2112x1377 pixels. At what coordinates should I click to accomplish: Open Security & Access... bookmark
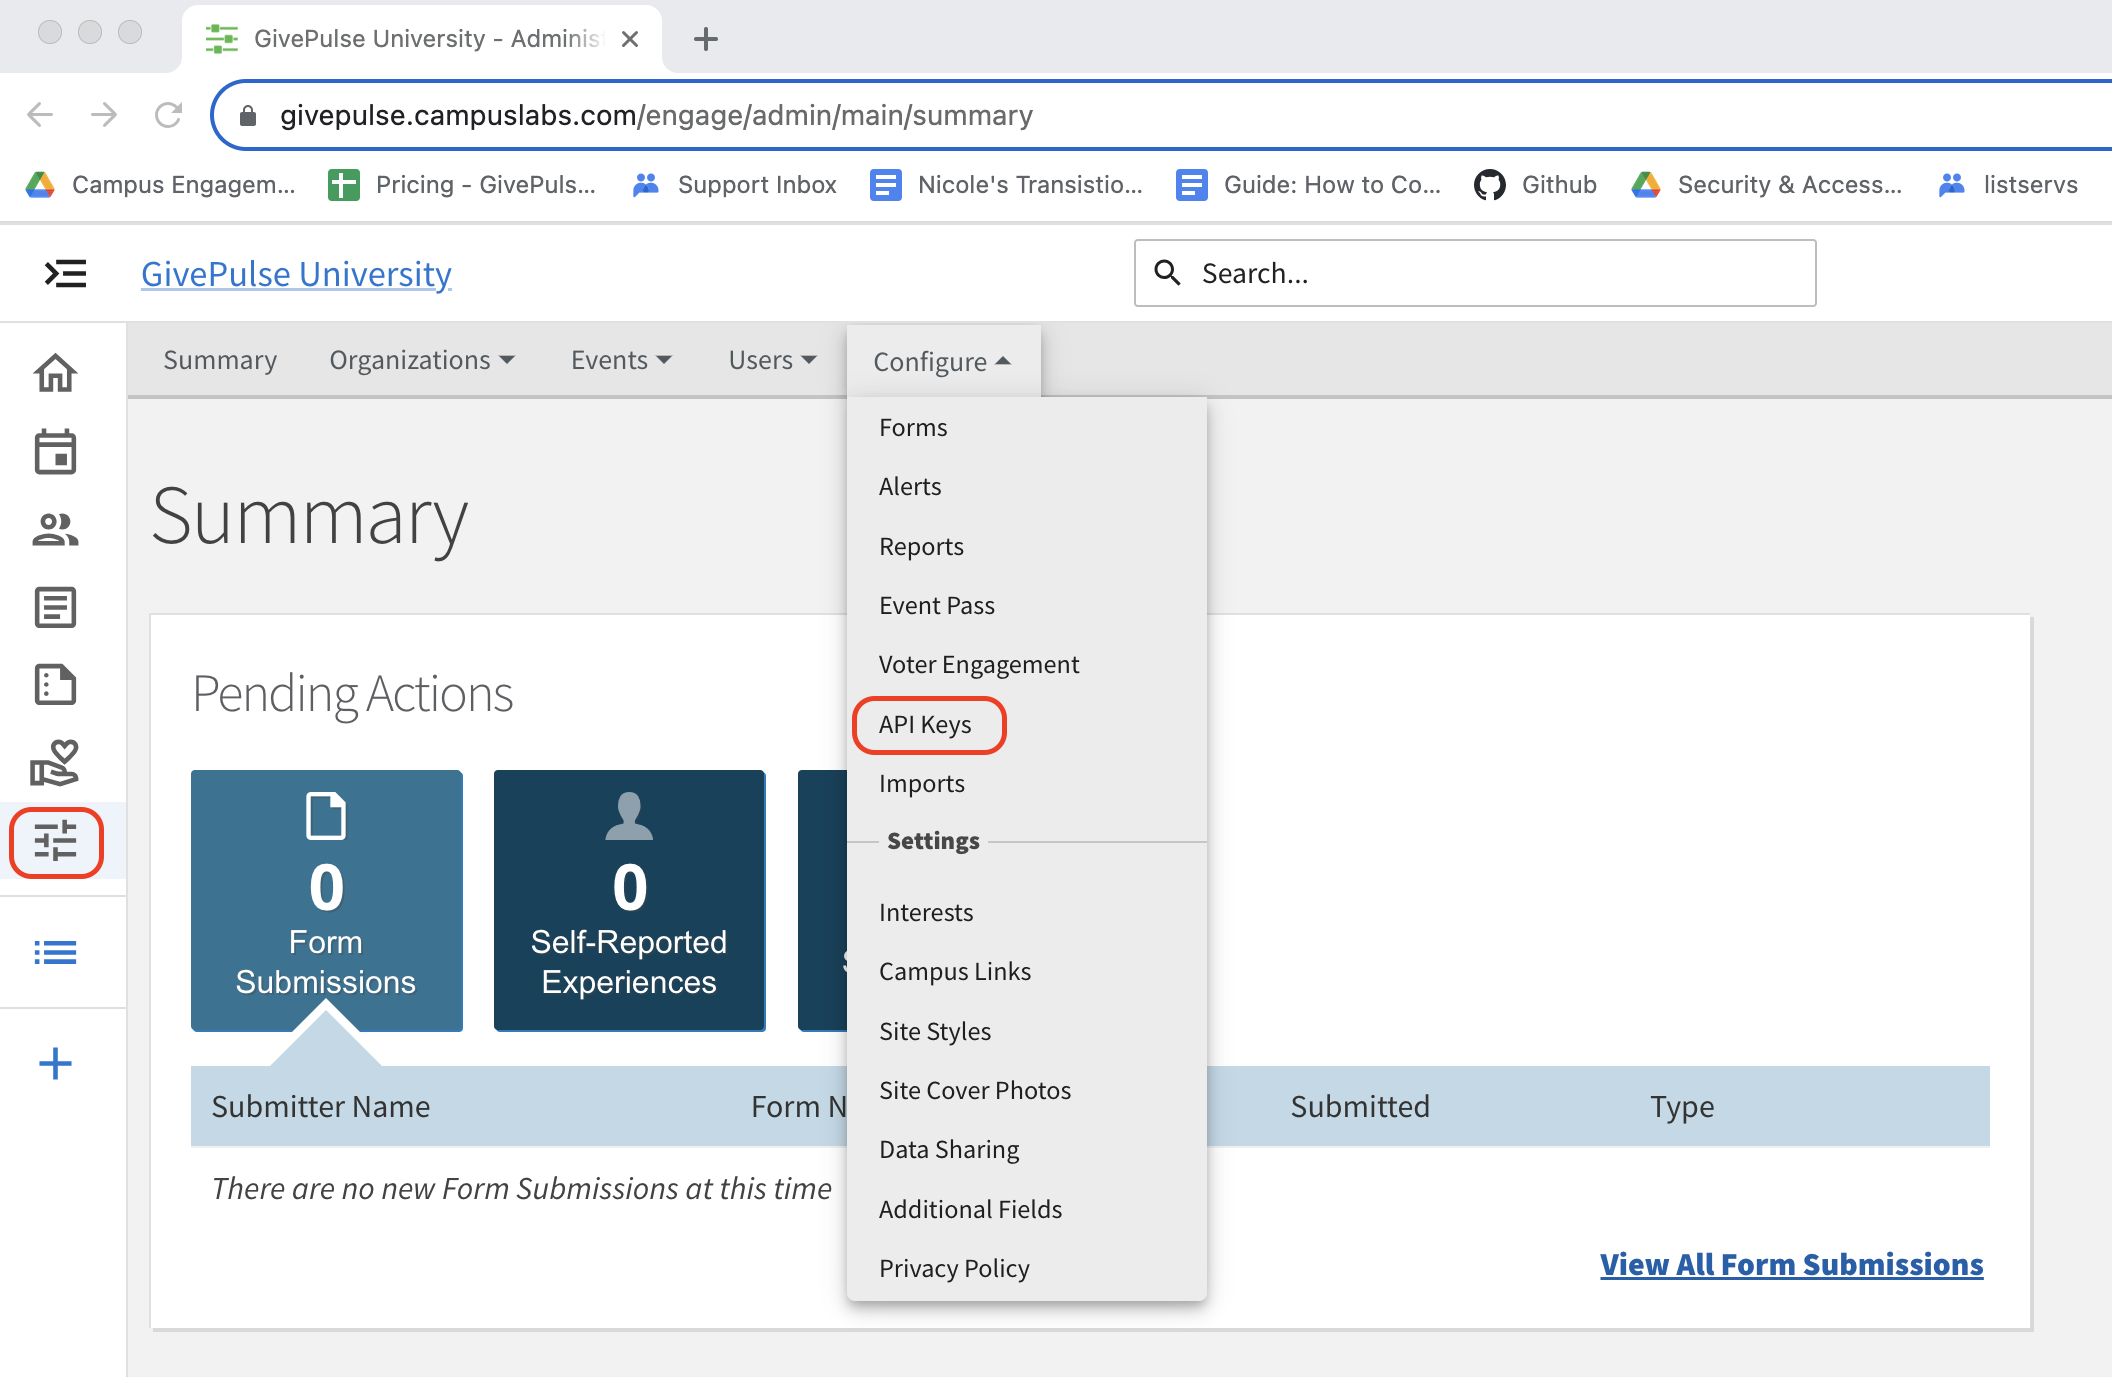pyautogui.click(x=1766, y=185)
